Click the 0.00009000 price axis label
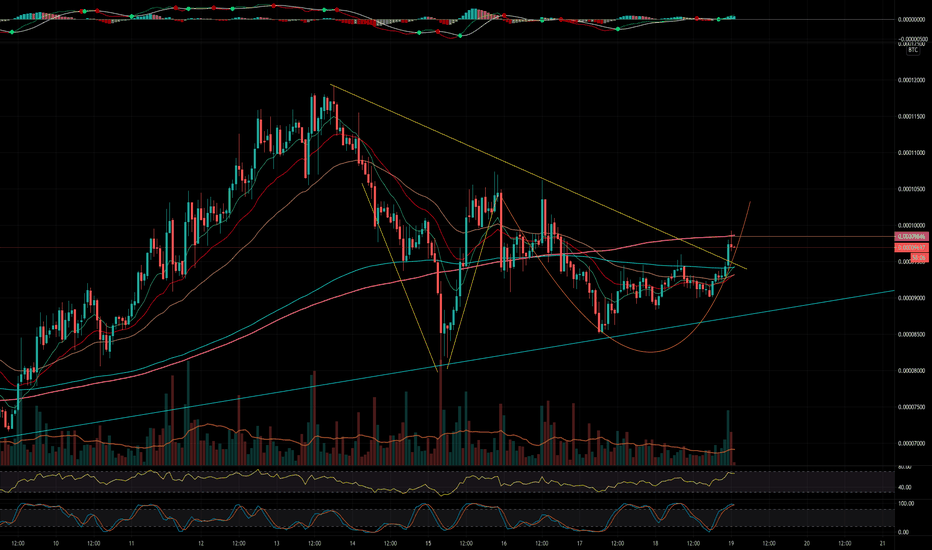The image size is (932, 550). (911, 298)
